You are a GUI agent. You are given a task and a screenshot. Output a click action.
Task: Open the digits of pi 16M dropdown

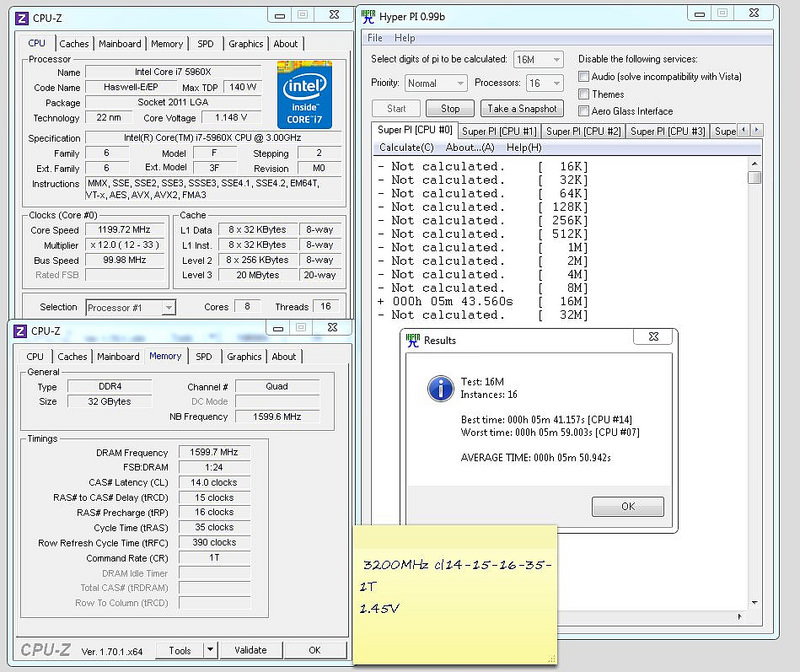pyautogui.click(x=538, y=60)
